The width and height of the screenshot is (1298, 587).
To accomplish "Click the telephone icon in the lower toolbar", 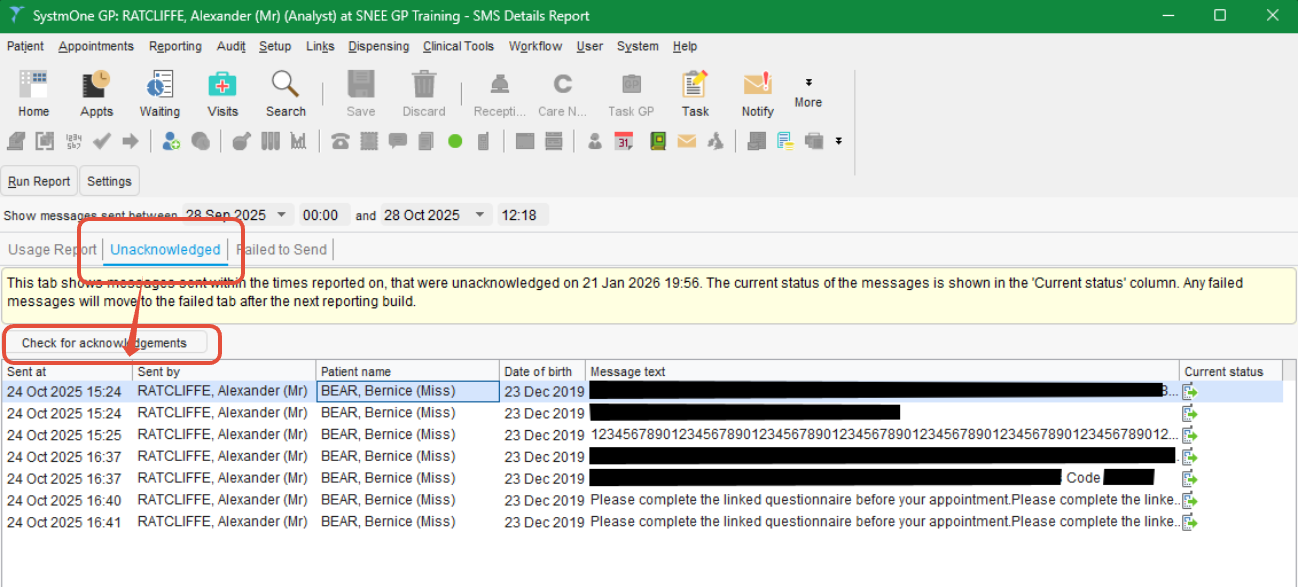I will (x=340, y=141).
